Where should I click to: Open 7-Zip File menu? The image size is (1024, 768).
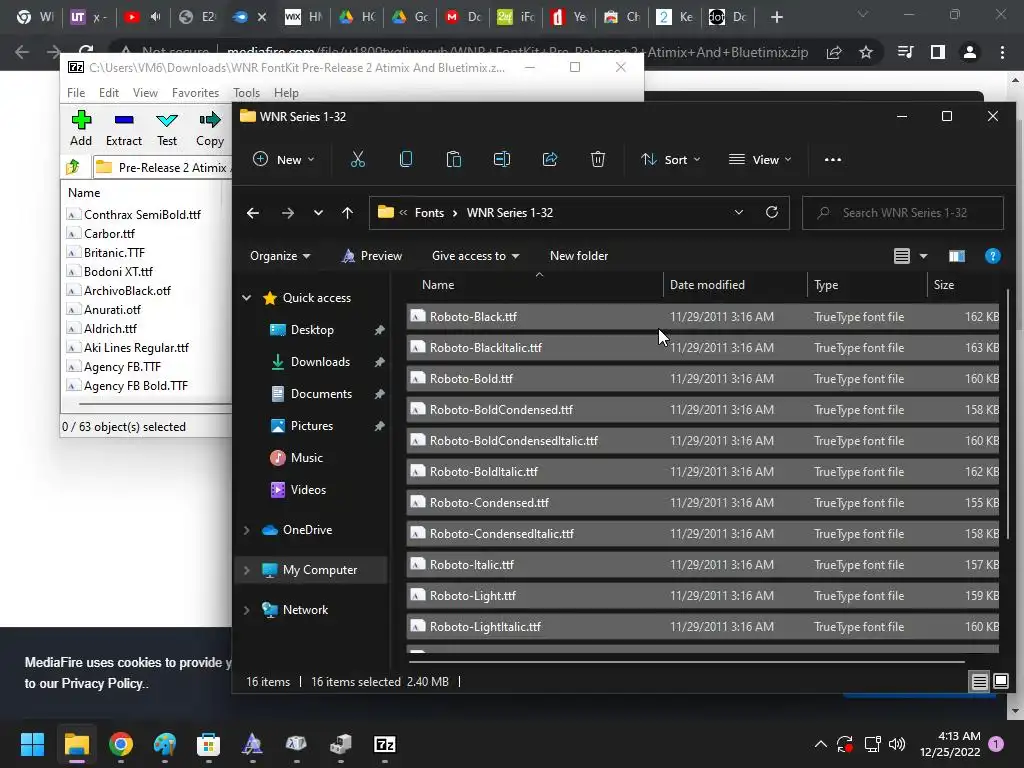76,93
